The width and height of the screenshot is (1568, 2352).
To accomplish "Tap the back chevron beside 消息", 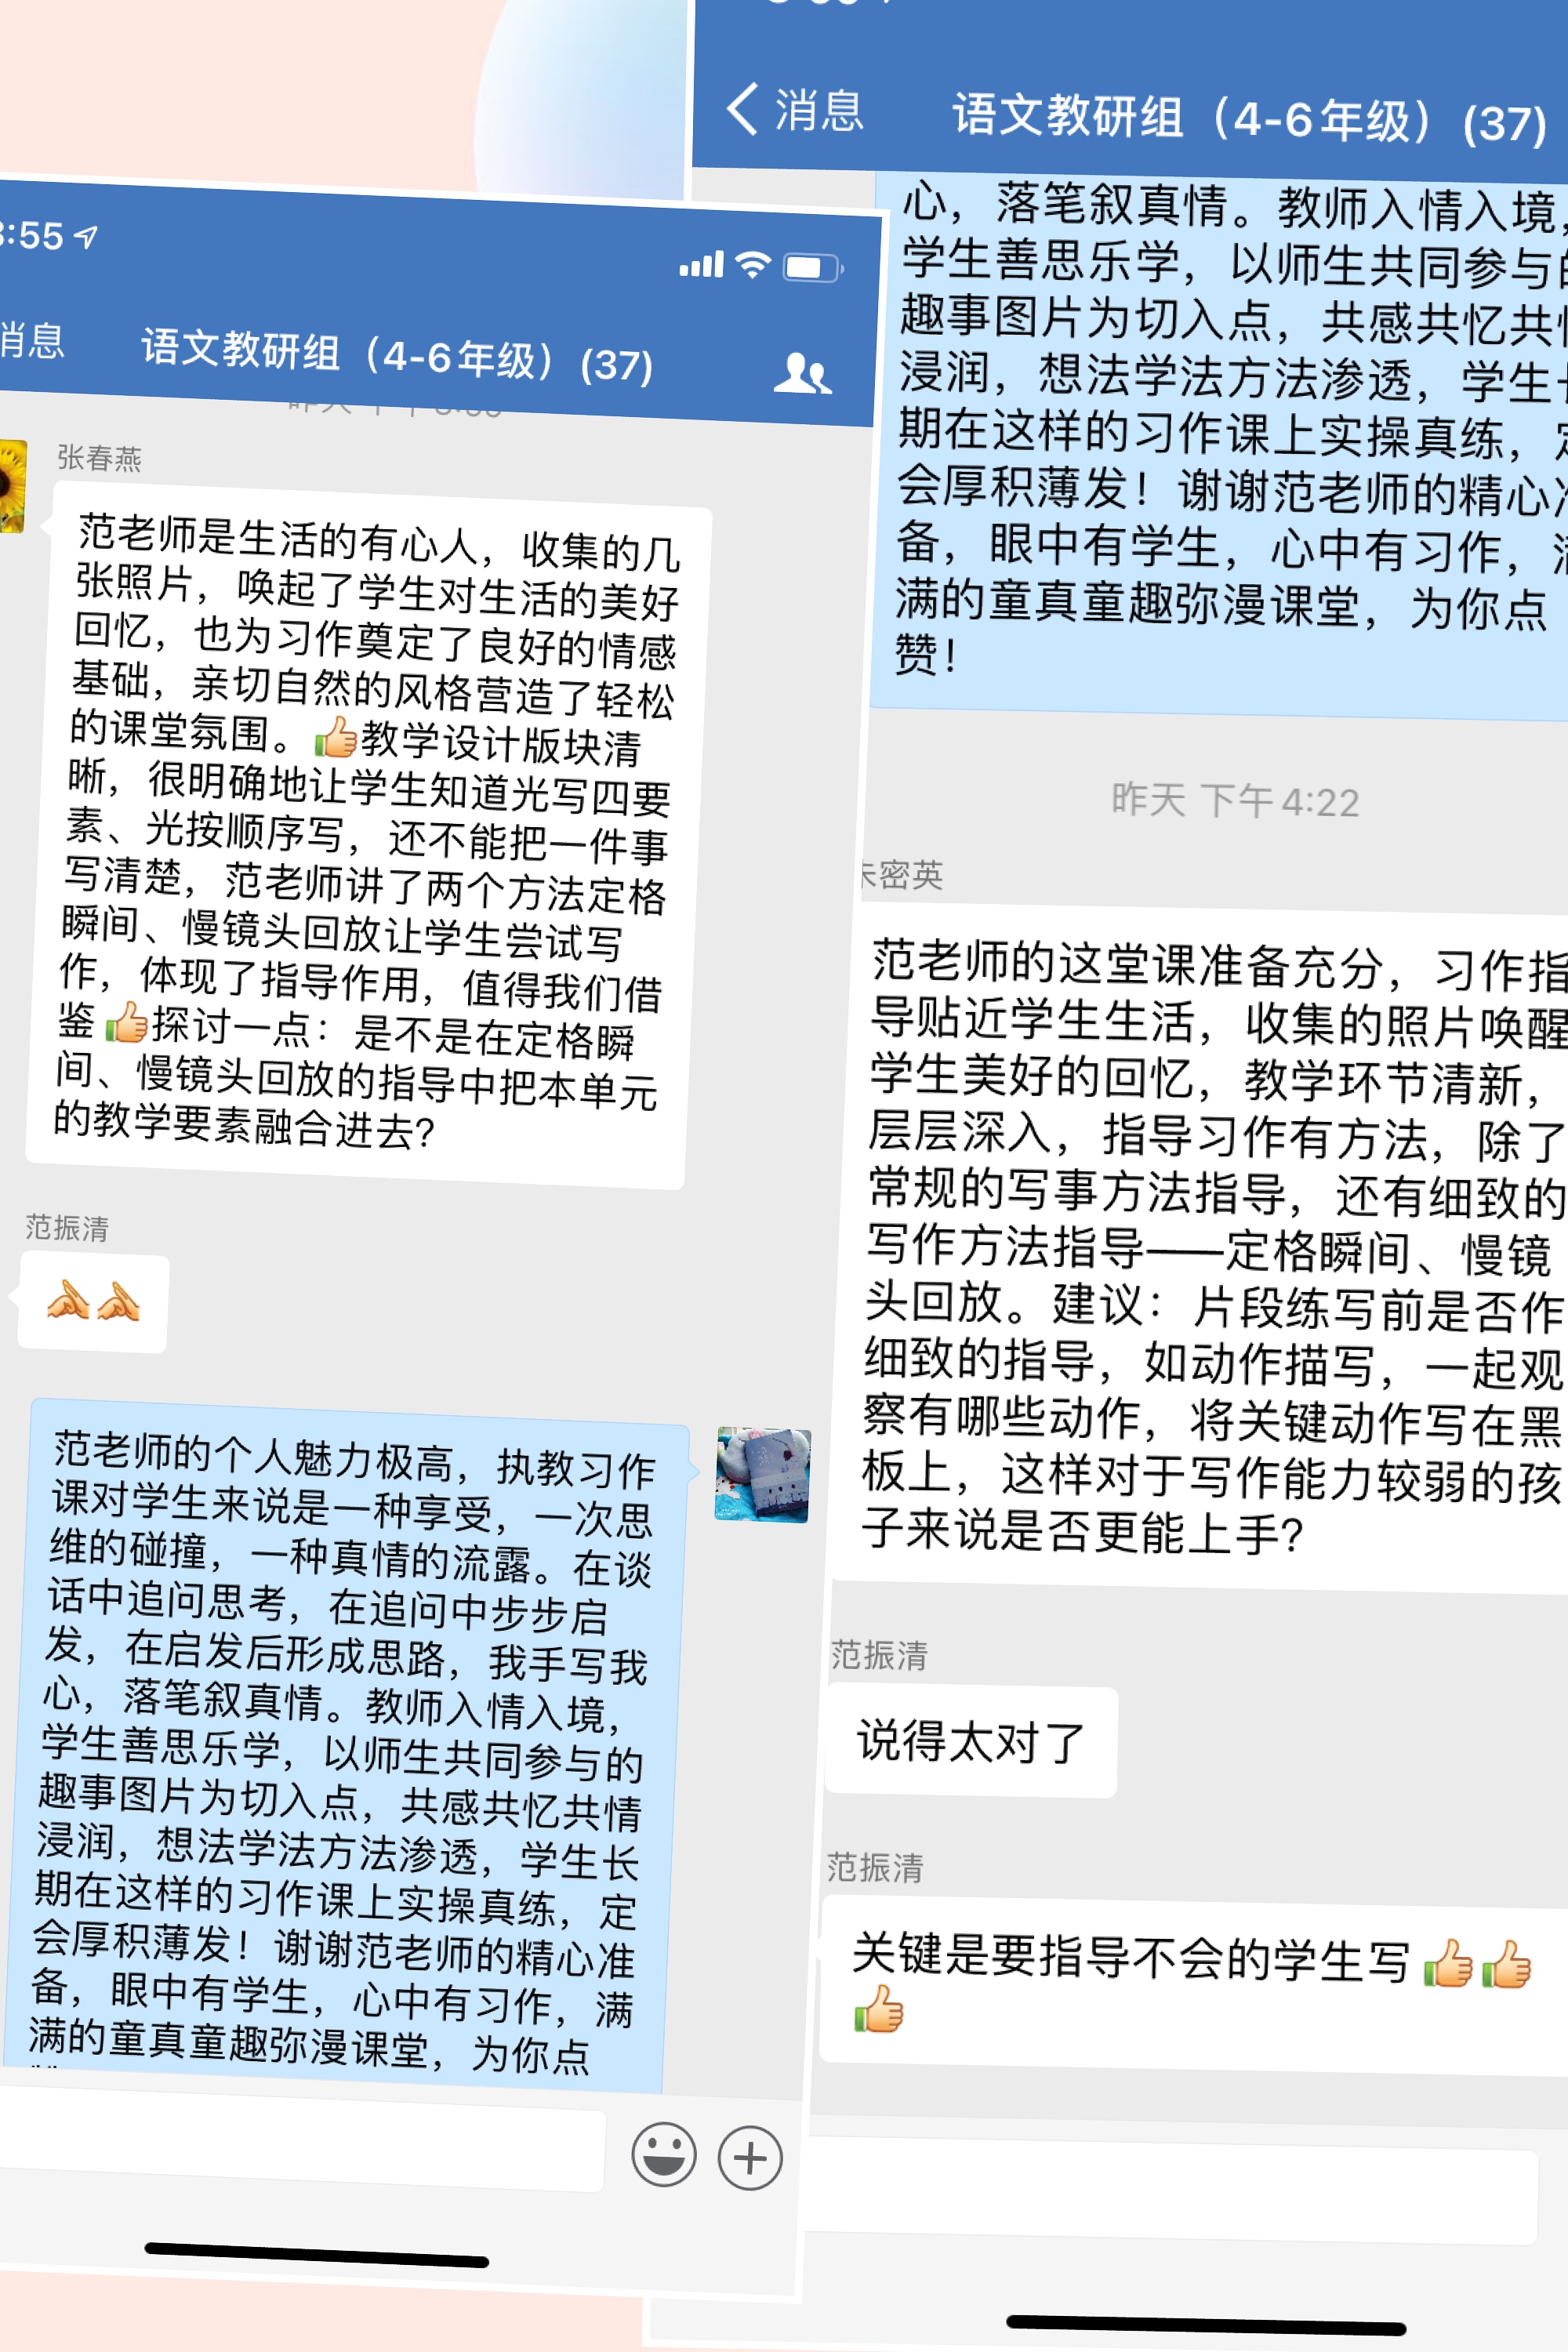I will (x=742, y=108).
